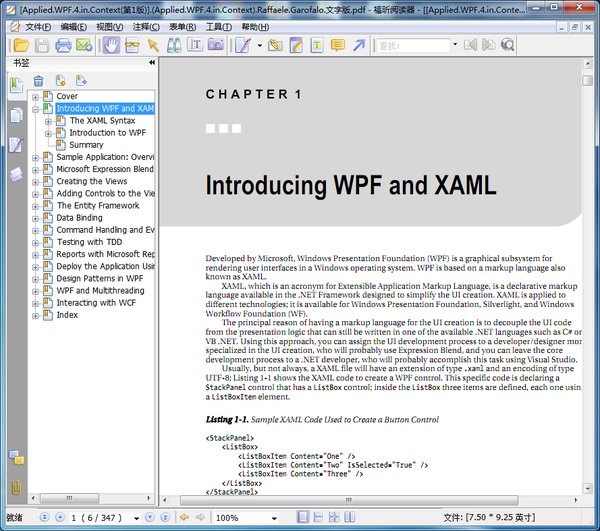The height and width of the screenshot is (531, 600).
Task: Select the Hand tool
Action: [x=111, y=46]
